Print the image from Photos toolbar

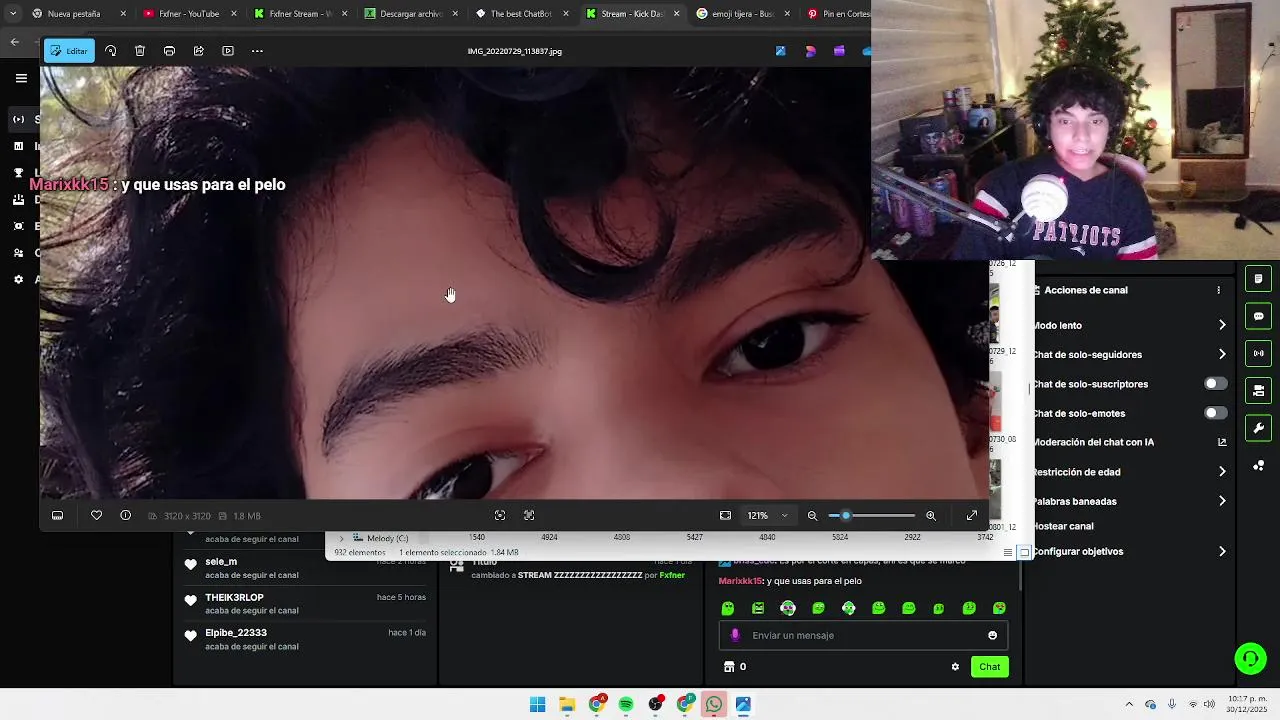point(169,51)
